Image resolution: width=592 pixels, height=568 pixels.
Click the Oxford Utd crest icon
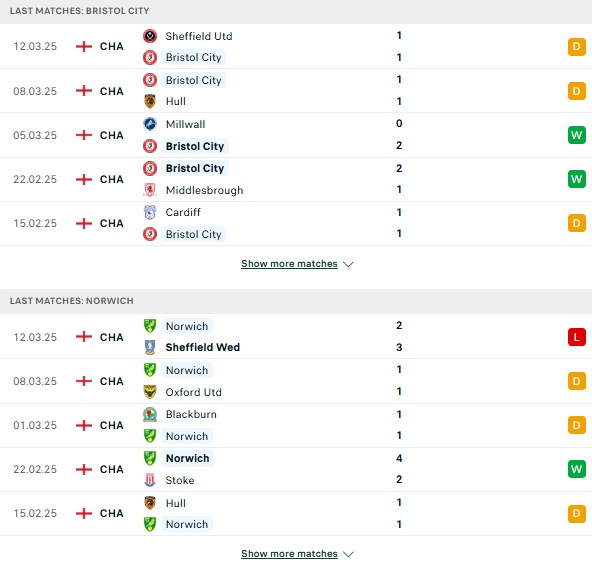tap(150, 392)
